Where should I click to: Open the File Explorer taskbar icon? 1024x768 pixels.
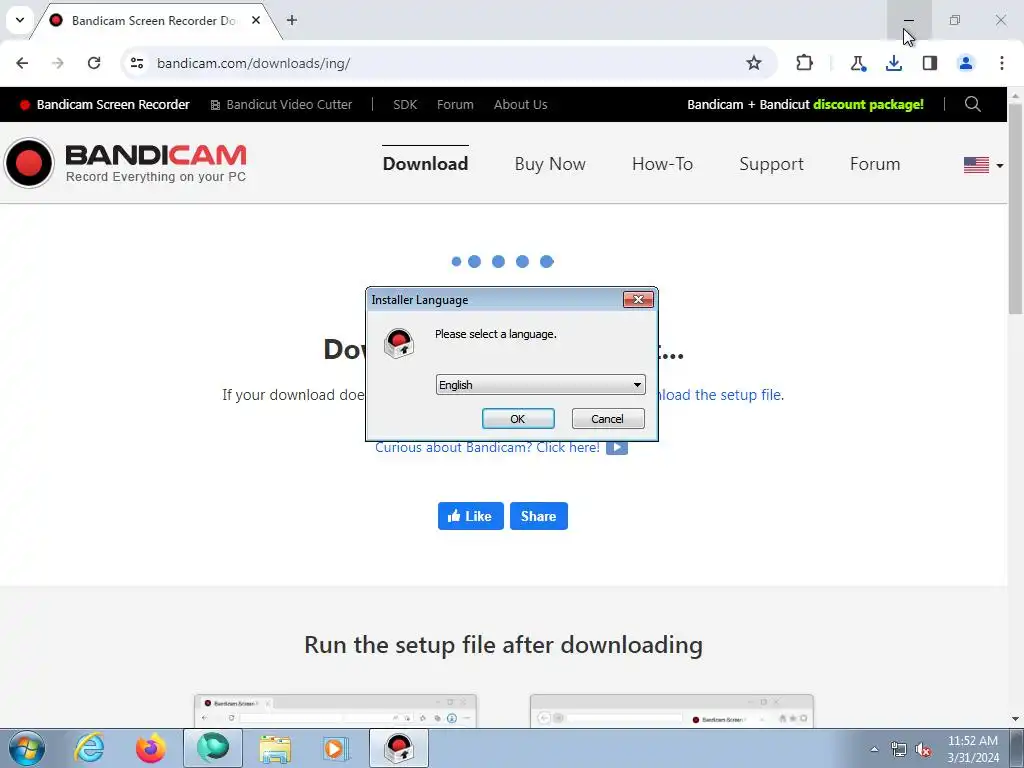point(275,748)
